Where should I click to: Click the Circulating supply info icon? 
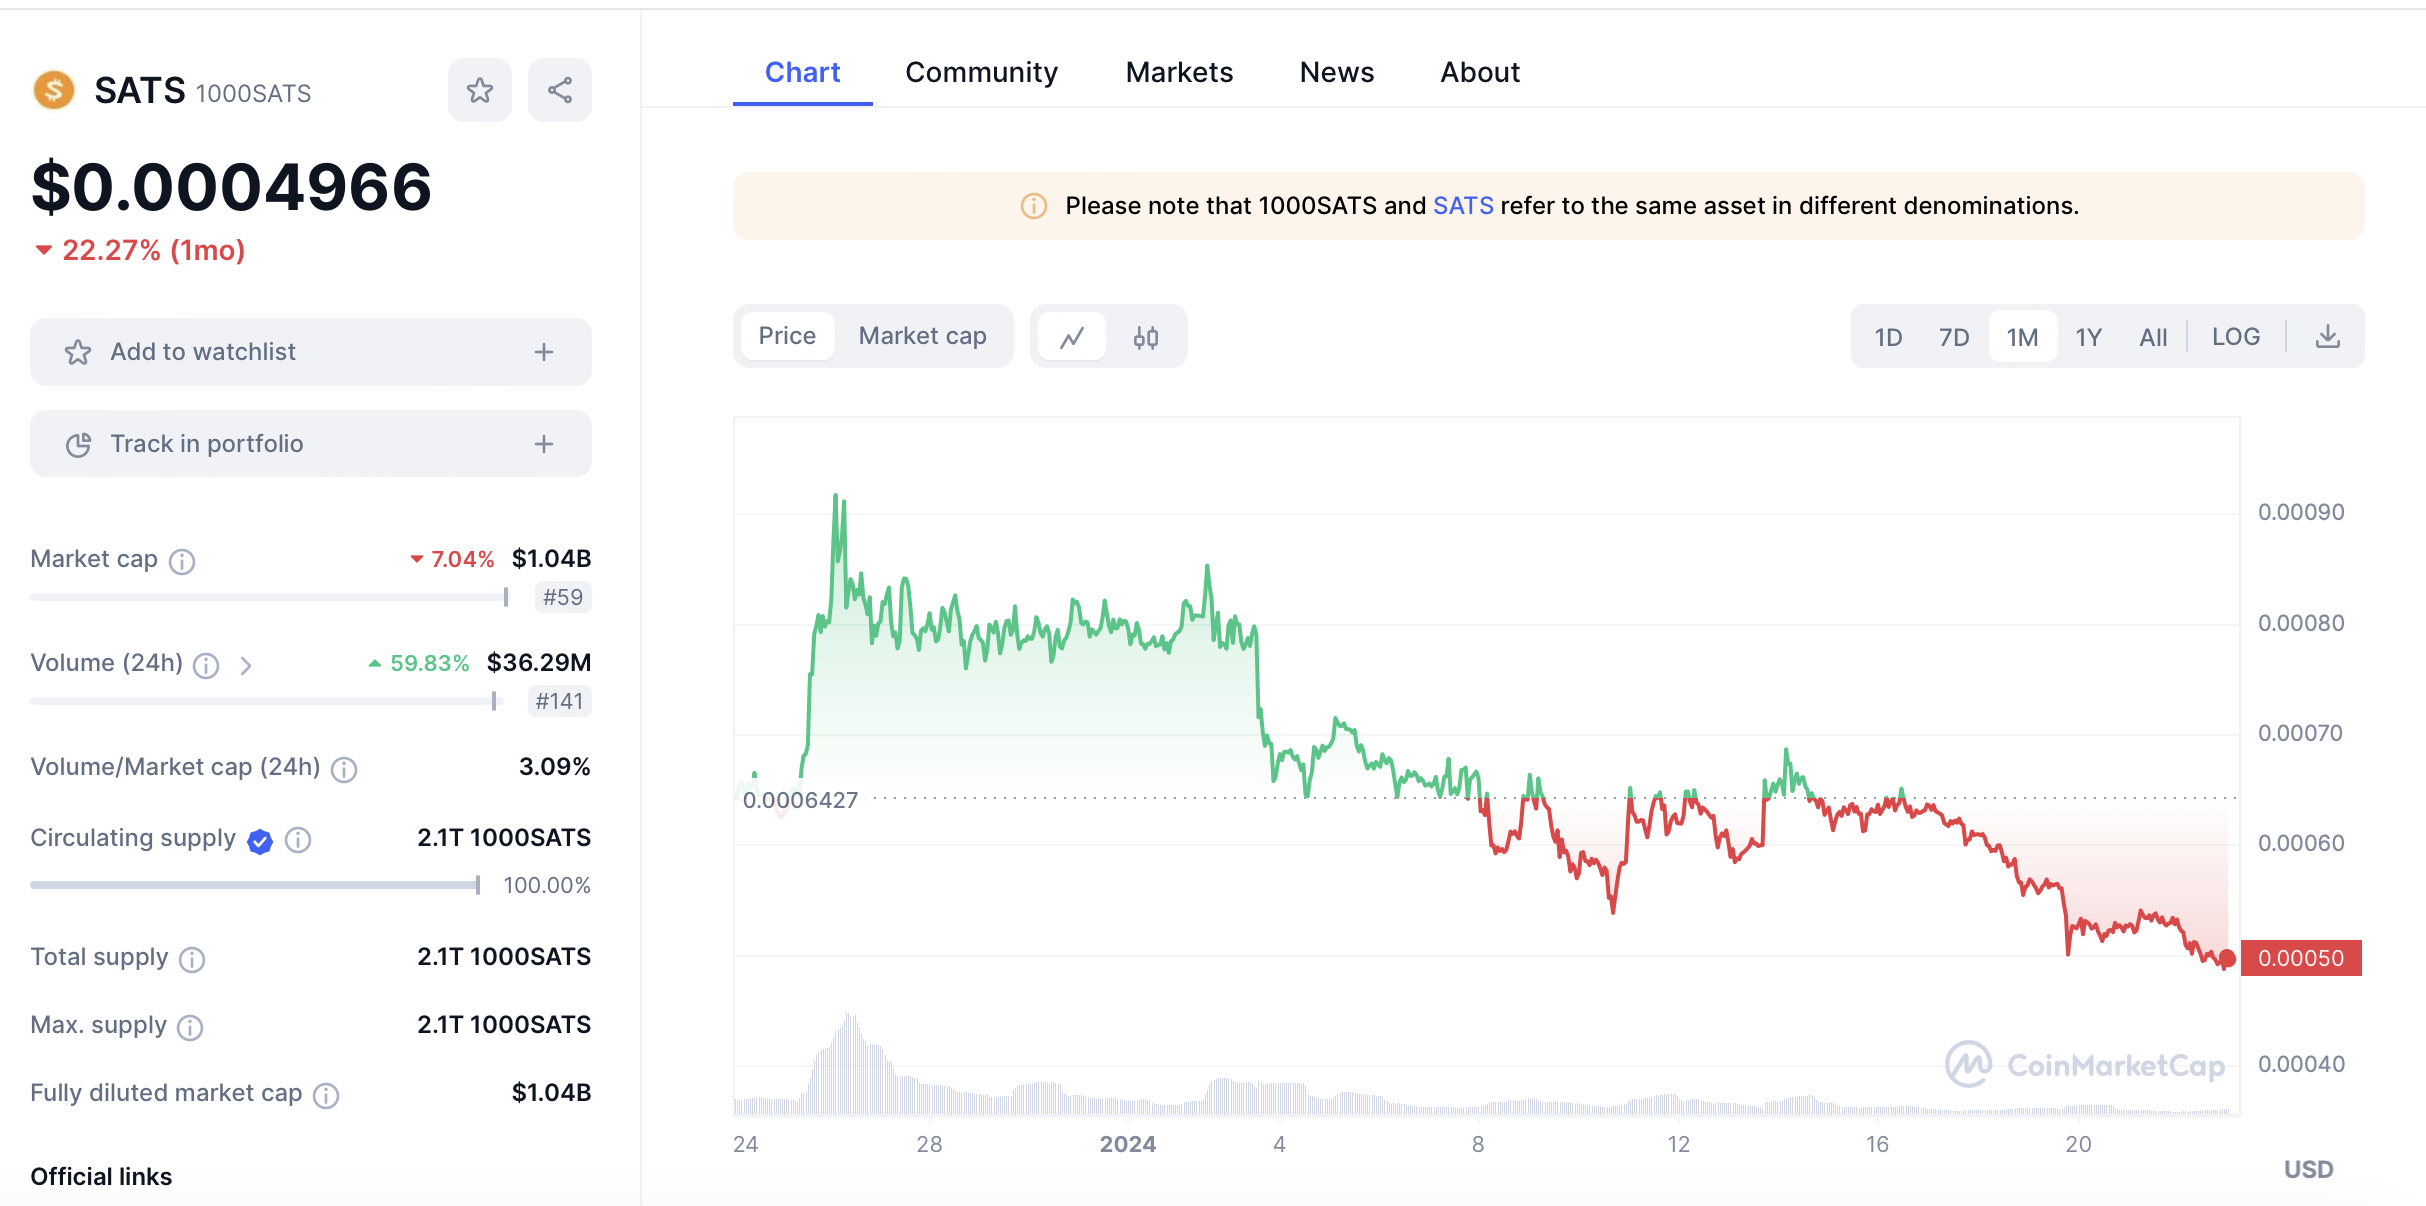(x=298, y=840)
